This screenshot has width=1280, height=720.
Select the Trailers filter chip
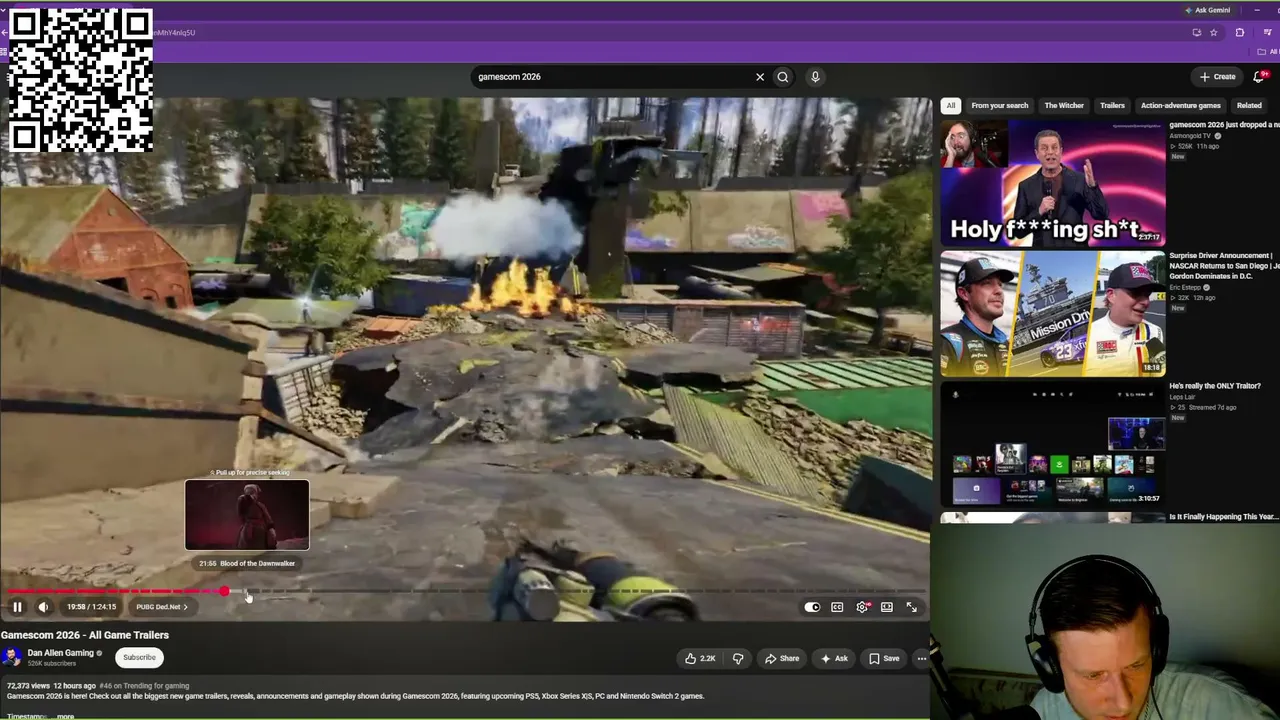(x=1112, y=105)
